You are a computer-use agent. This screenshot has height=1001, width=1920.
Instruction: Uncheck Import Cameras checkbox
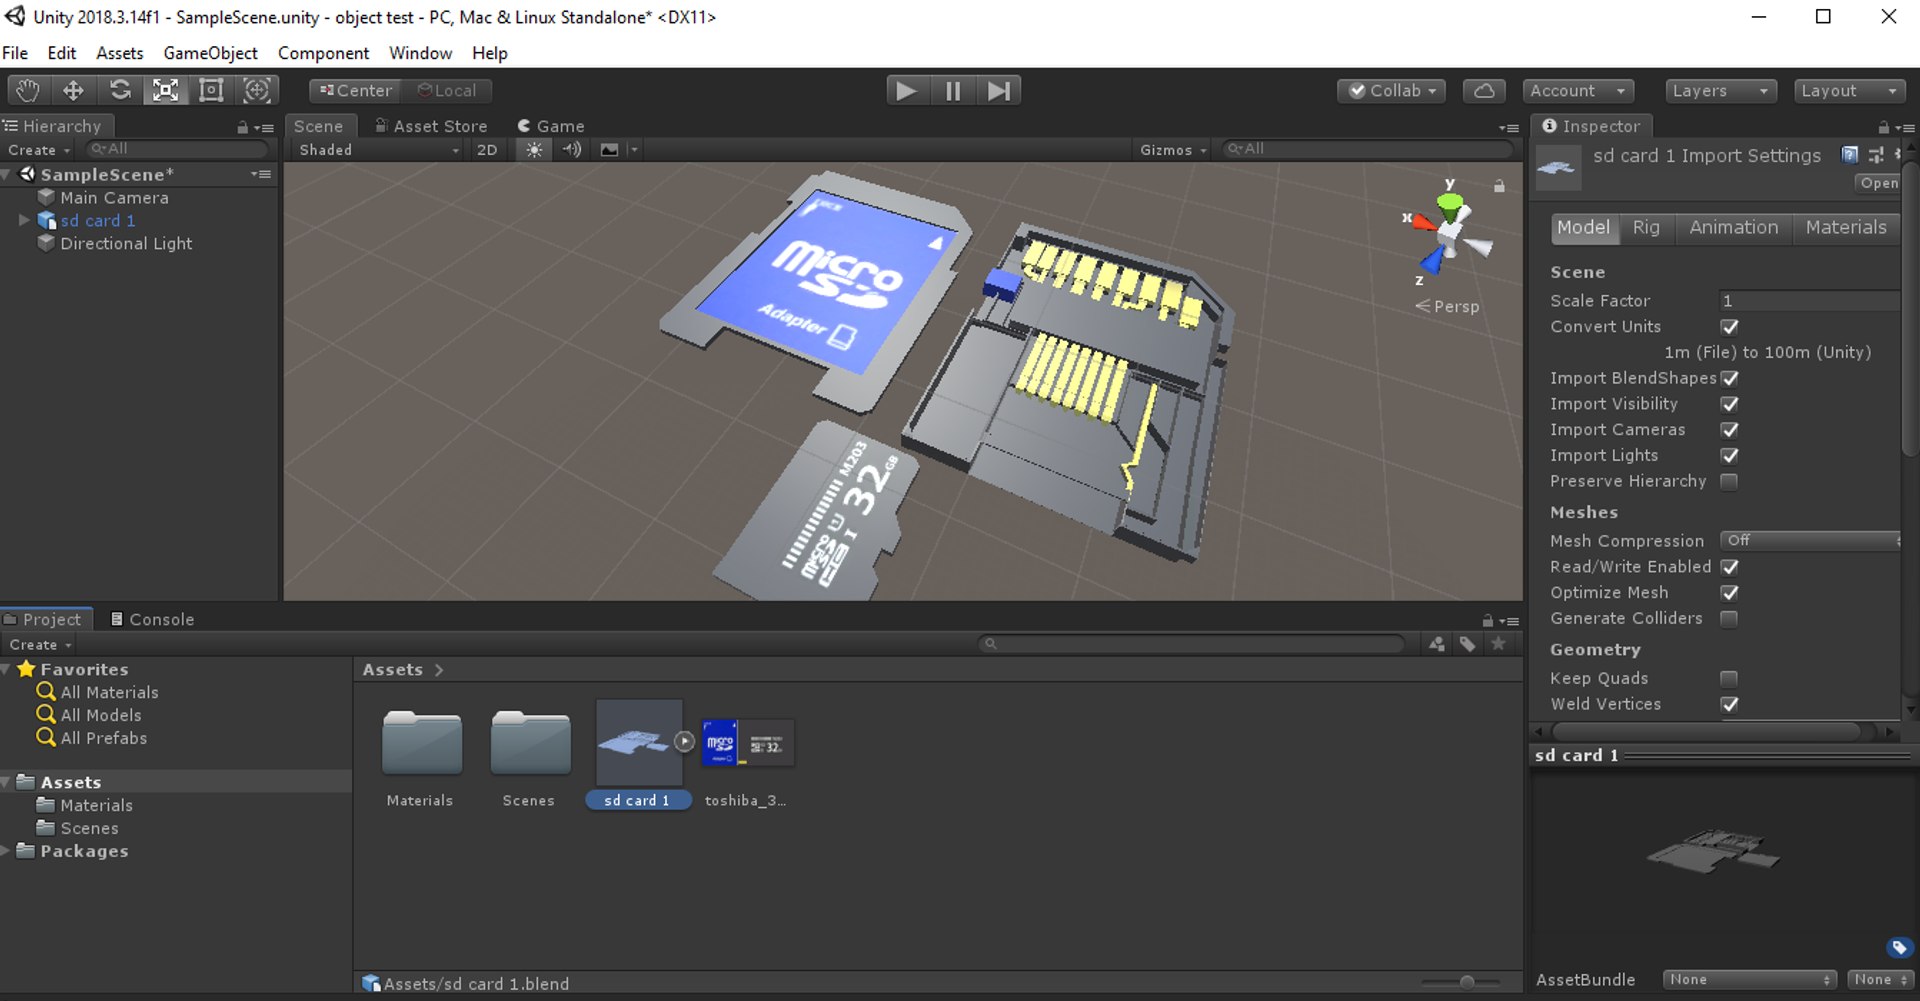[1729, 430]
